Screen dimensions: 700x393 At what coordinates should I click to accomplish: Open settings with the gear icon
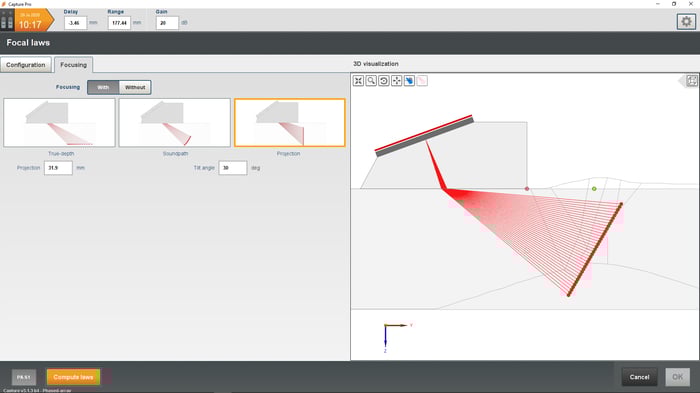(x=686, y=21)
